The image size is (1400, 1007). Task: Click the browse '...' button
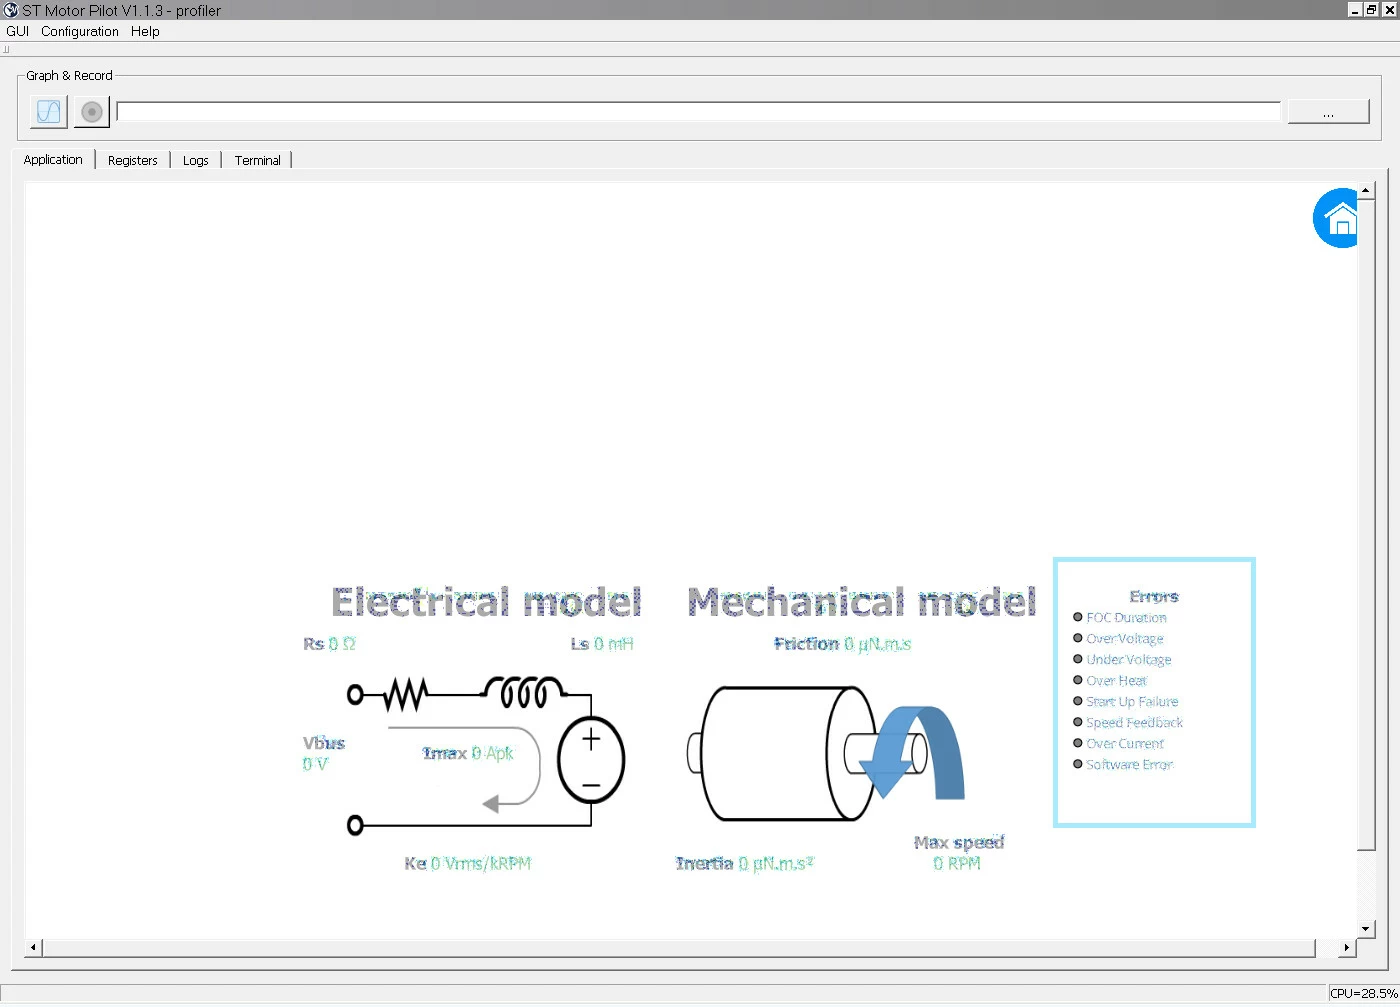pos(1328,112)
